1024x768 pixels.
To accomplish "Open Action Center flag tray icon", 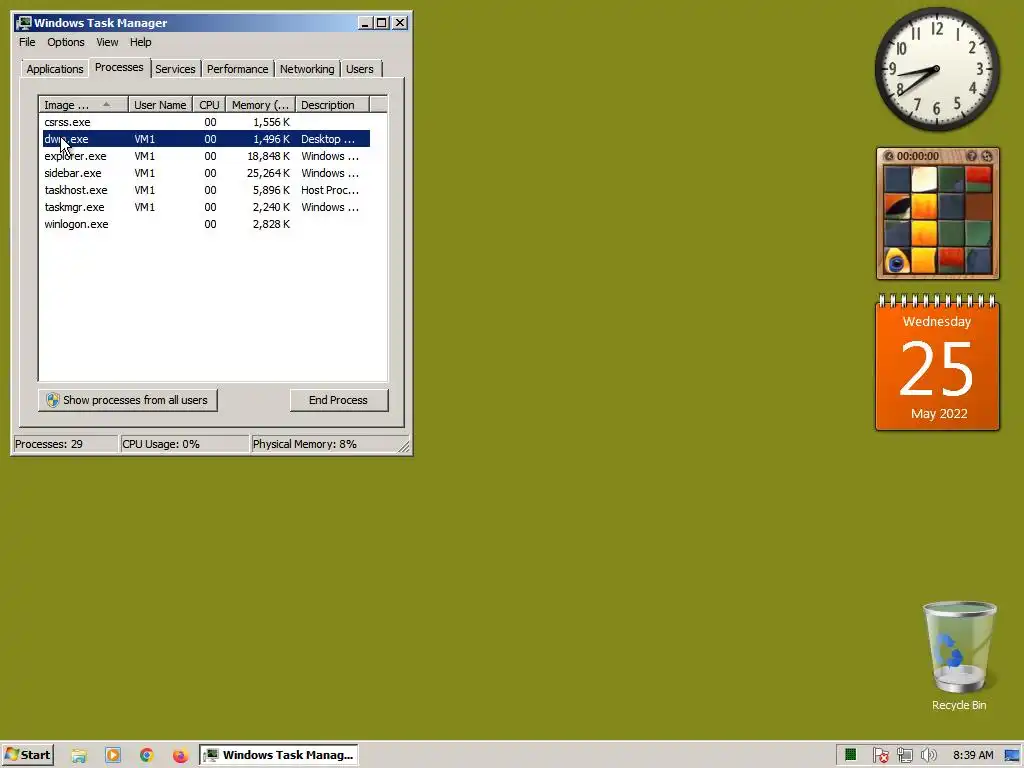I will pos(880,756).
